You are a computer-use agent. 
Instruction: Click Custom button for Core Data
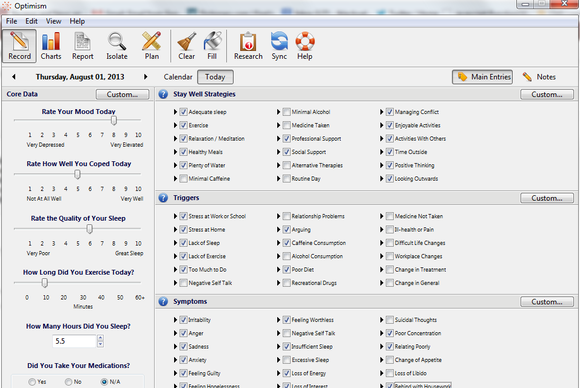pyautogui.click(x=122, y=94)
